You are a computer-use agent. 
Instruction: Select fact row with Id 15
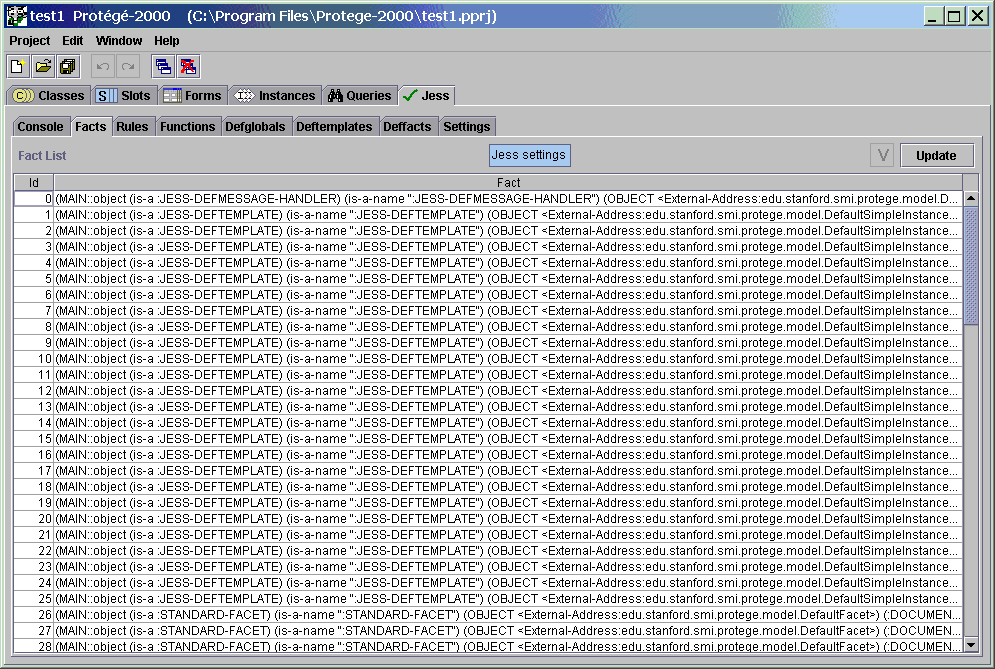click(489, 439)
